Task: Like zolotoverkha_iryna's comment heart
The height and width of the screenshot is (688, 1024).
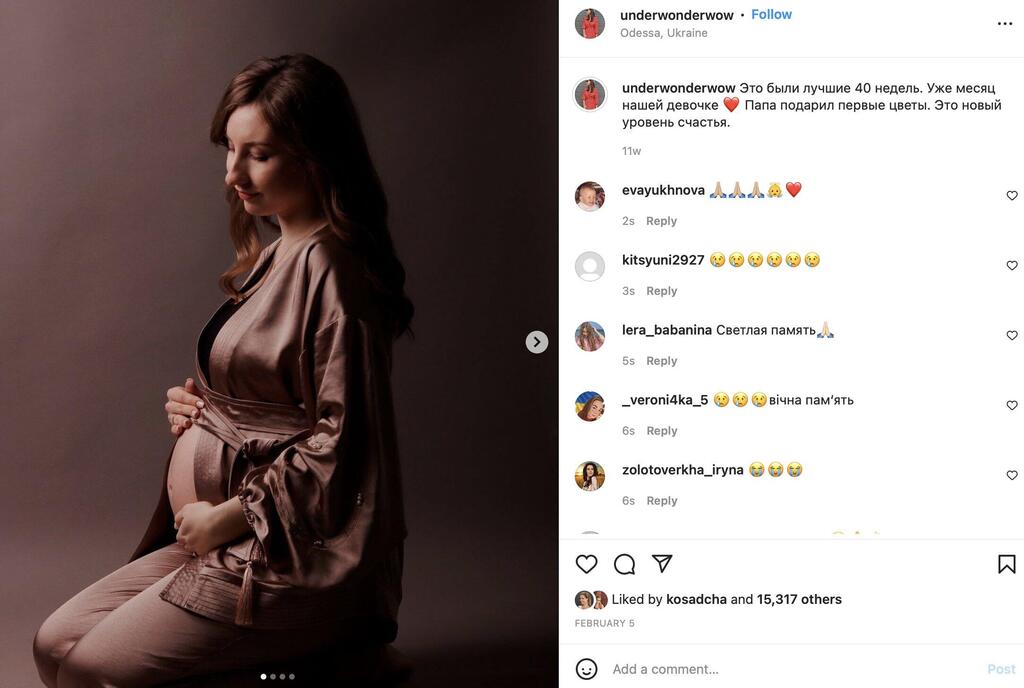Action: (1012, 475)
